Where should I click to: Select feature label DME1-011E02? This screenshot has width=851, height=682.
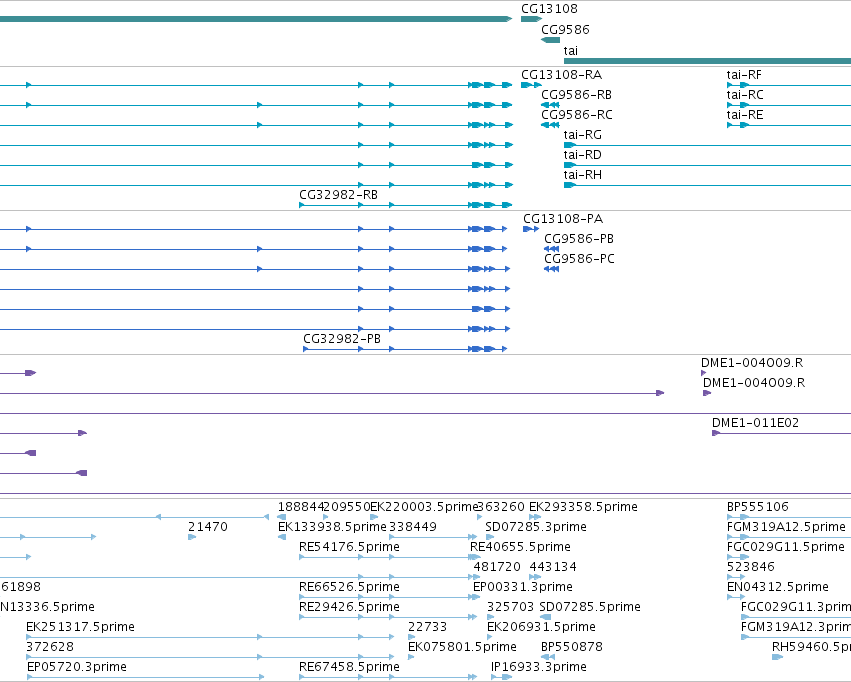[755, 423]
